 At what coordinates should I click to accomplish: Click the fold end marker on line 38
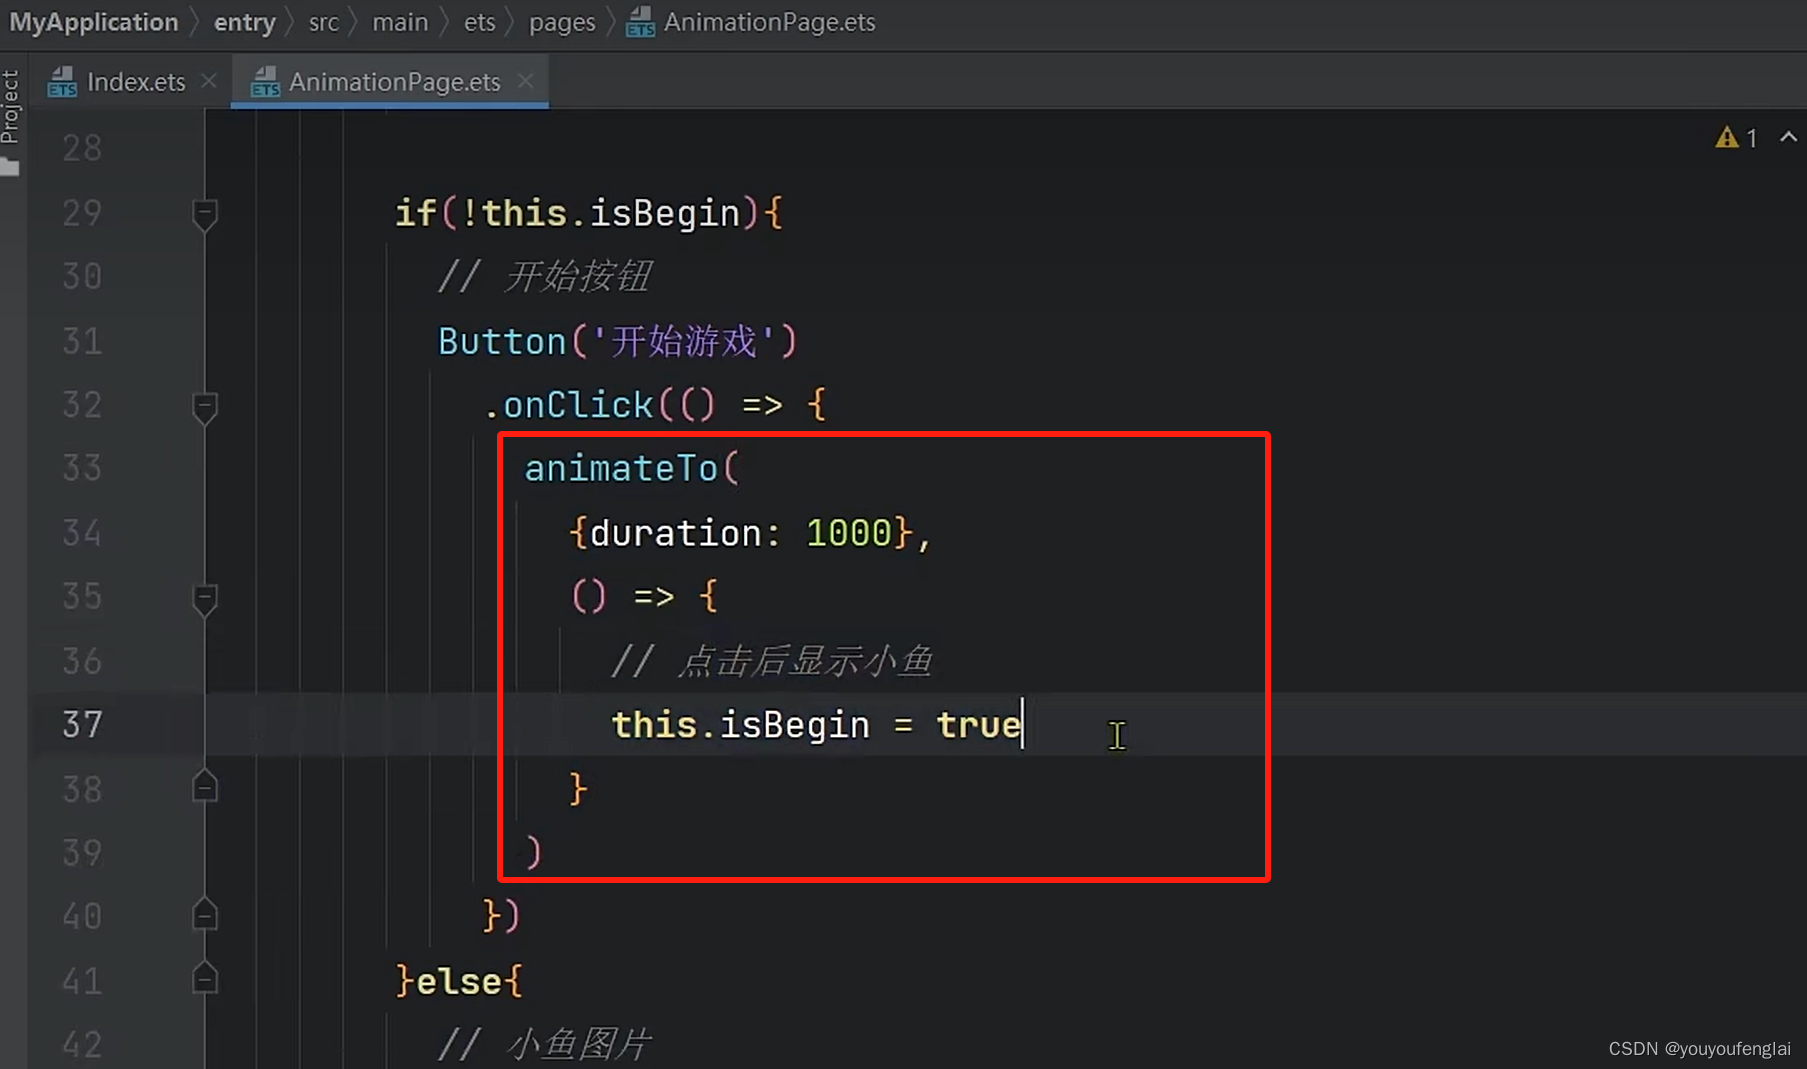tap(205, 788)
